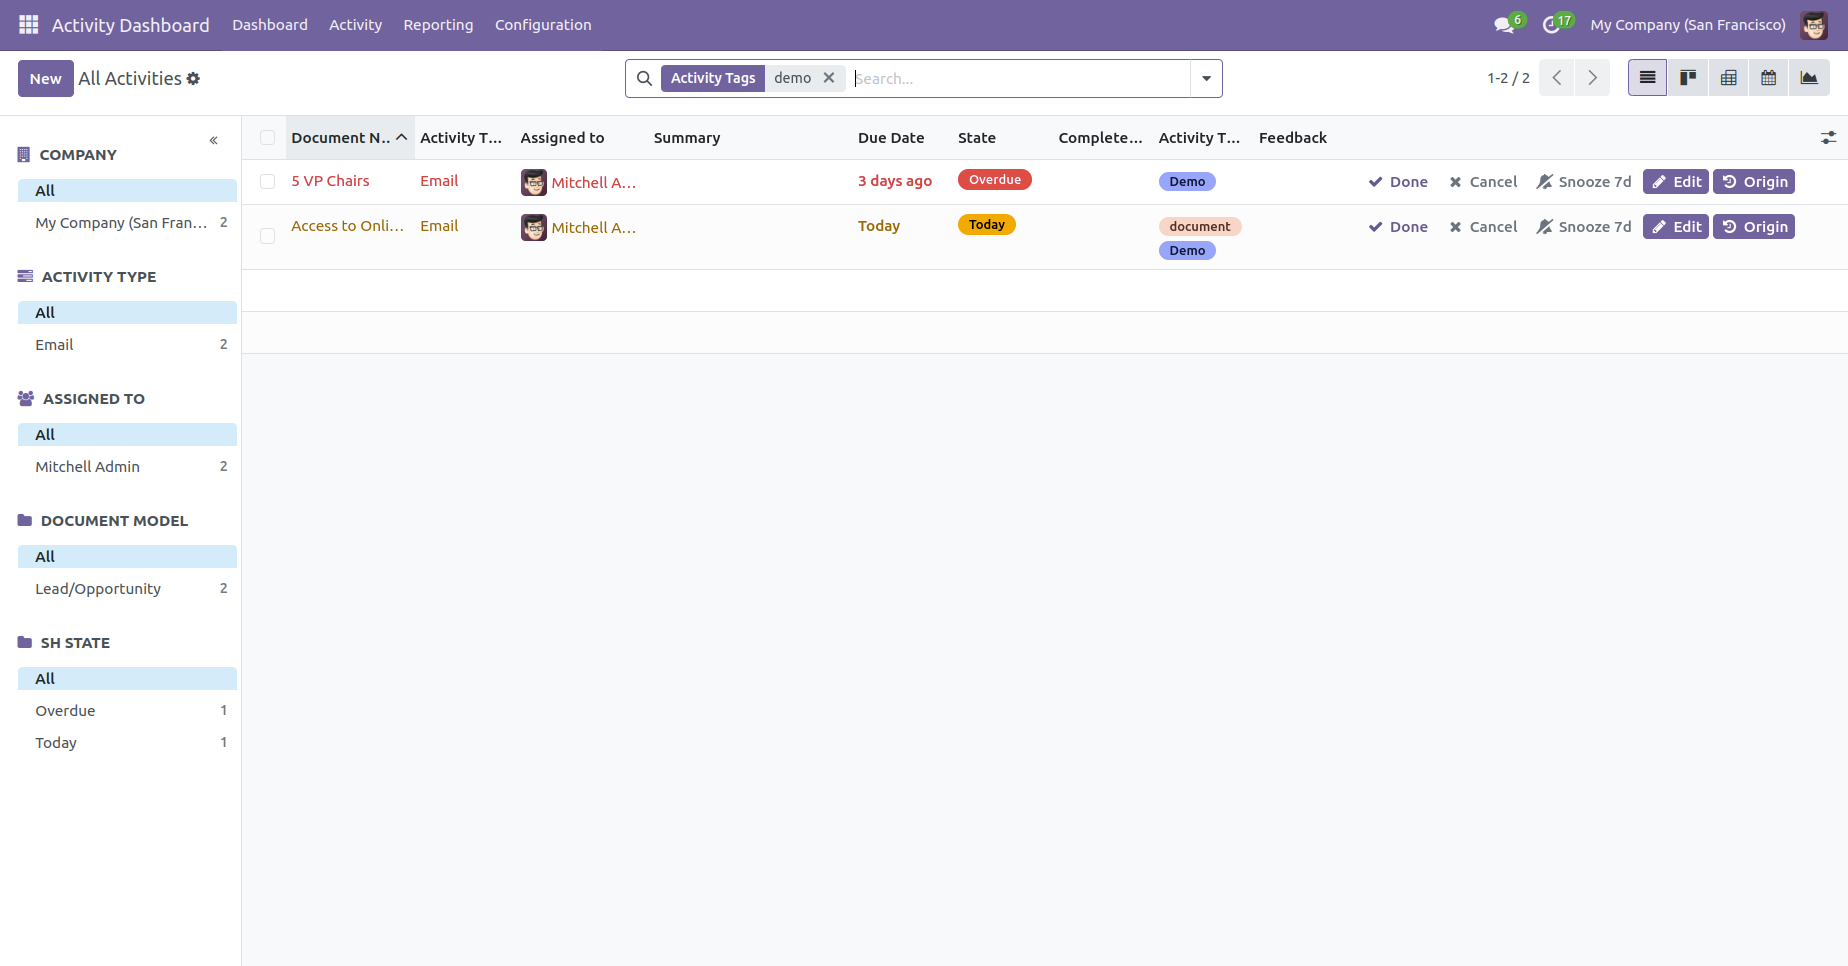Open the Dashboard menu

click(x=270, y=25)
